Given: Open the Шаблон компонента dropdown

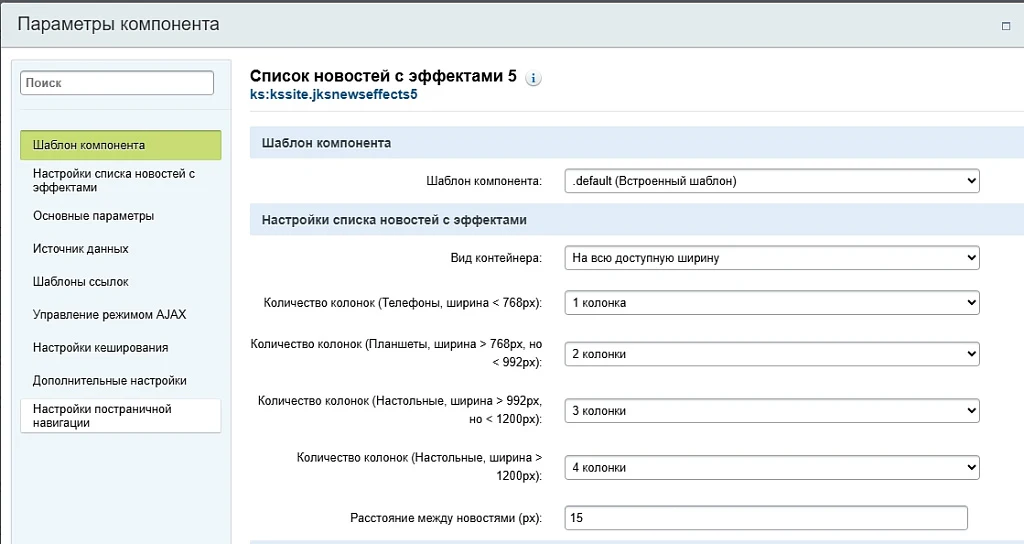Looking at the screenshot, I should pos(771,181).
